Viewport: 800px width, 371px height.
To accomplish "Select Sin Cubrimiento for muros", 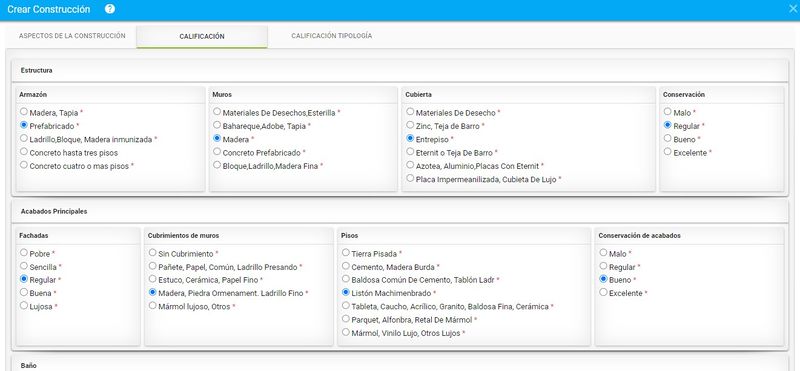I will click(x=153, y=253).
